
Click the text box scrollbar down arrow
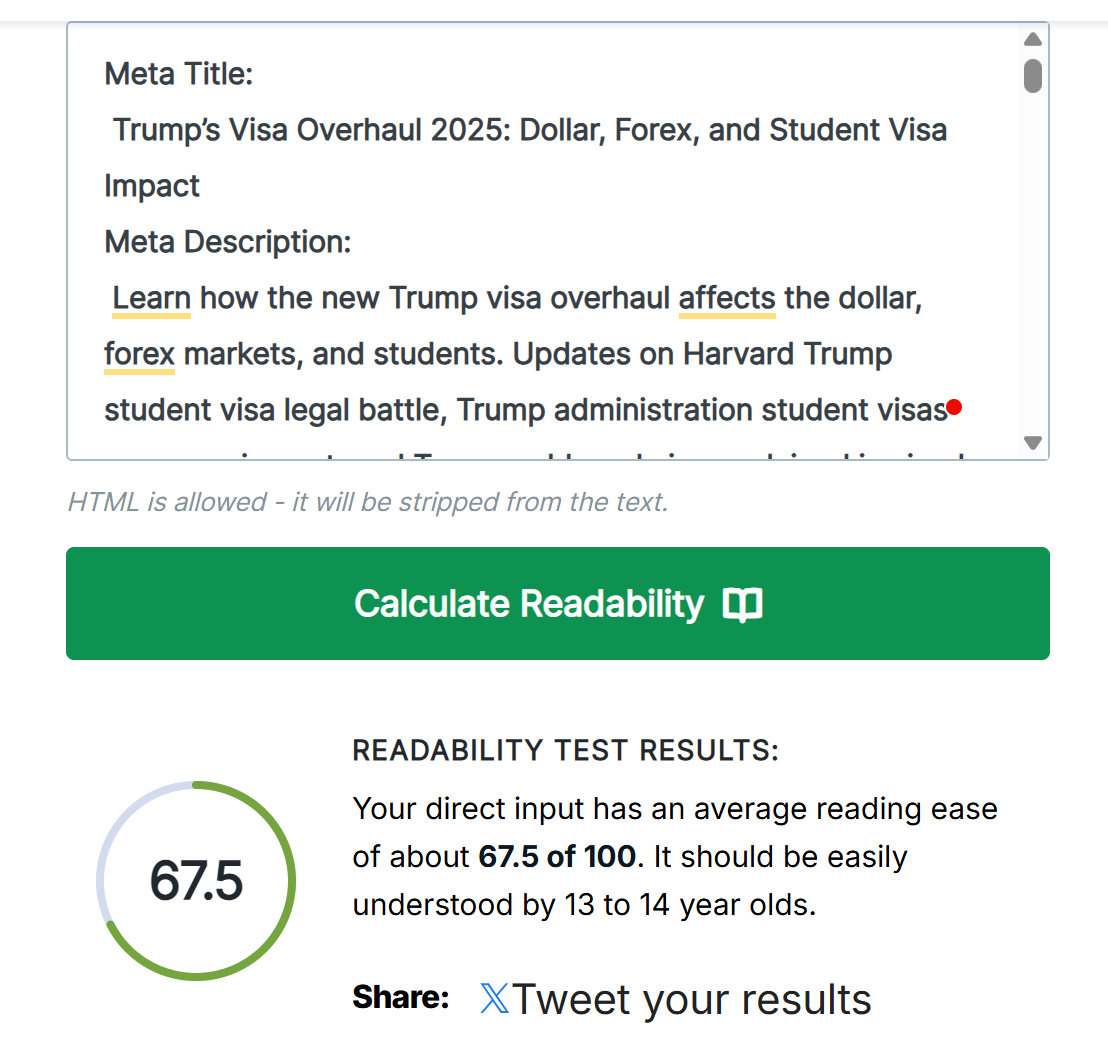coord(1033,442)
